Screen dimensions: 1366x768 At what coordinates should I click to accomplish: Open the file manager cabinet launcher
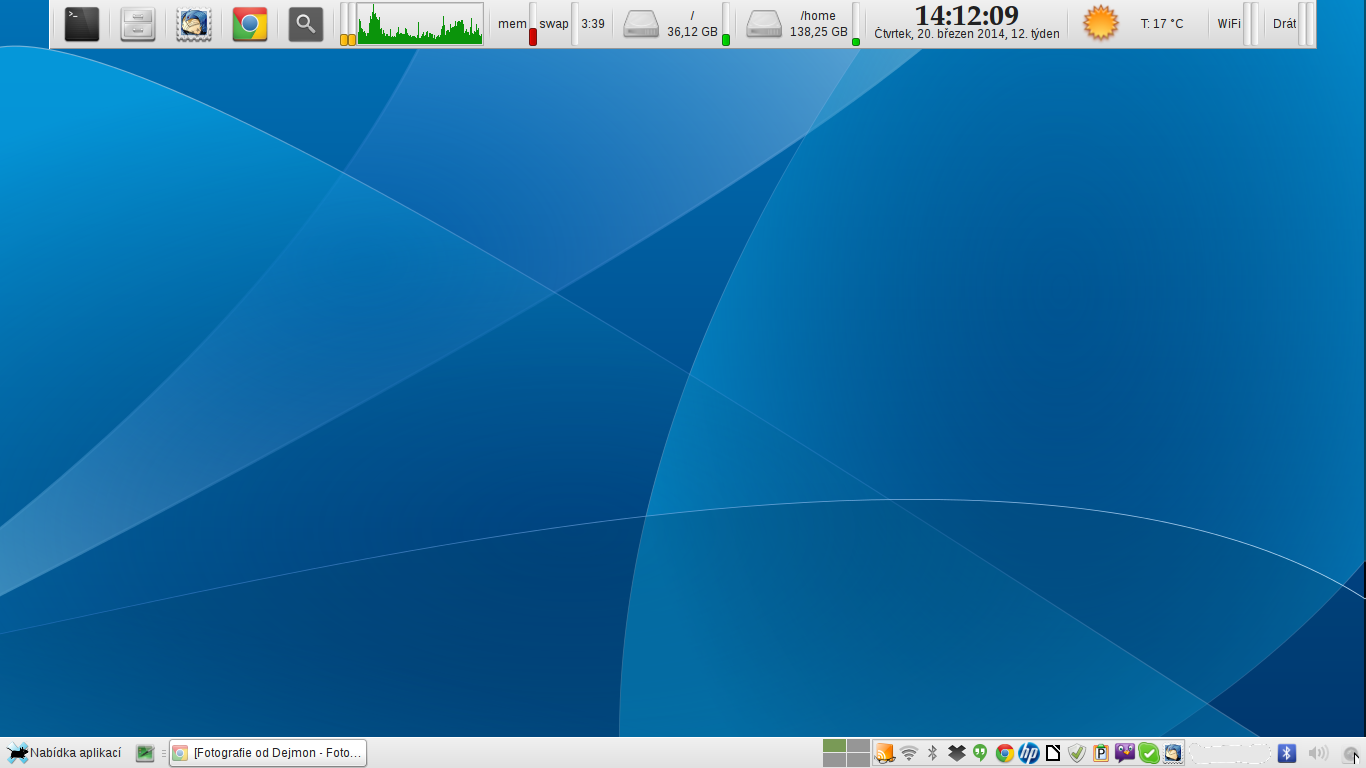click(138, 24)
